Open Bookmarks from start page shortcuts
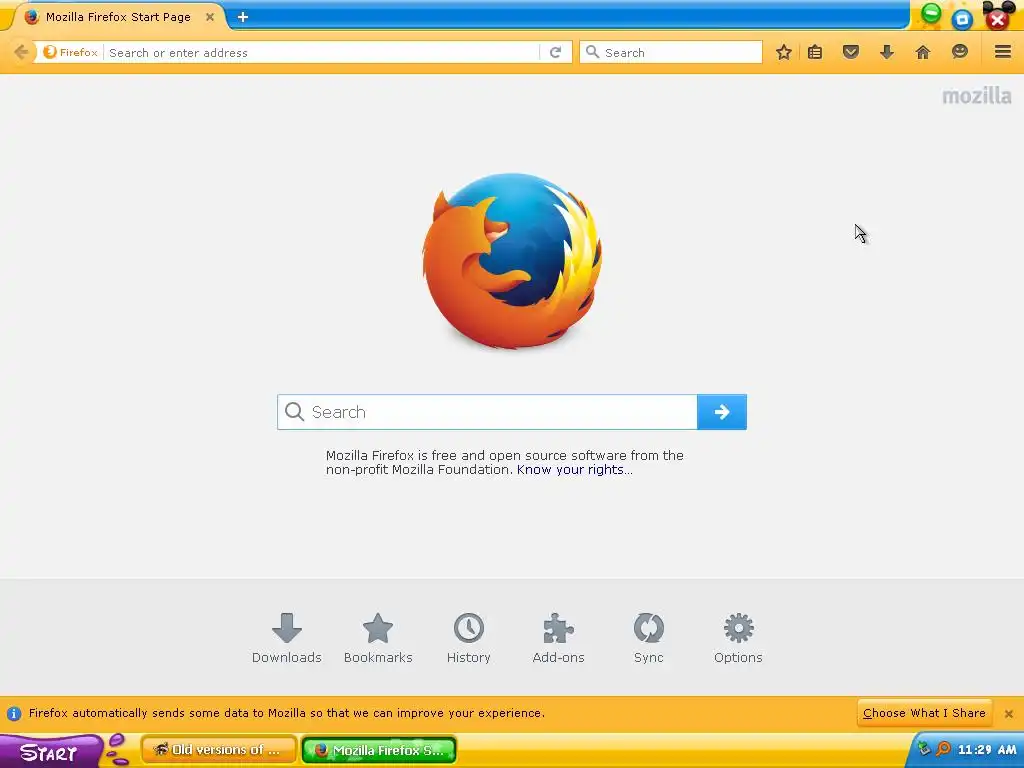1024x768 pixels. pos(378,638)
